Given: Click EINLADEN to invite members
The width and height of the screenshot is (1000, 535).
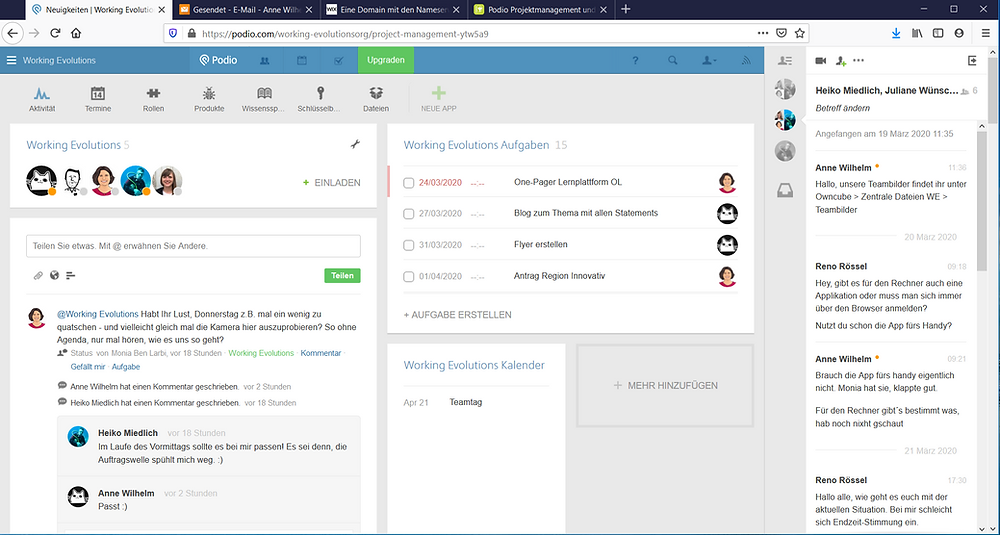Looking at the screenshot, I should [x=332, y=182].
